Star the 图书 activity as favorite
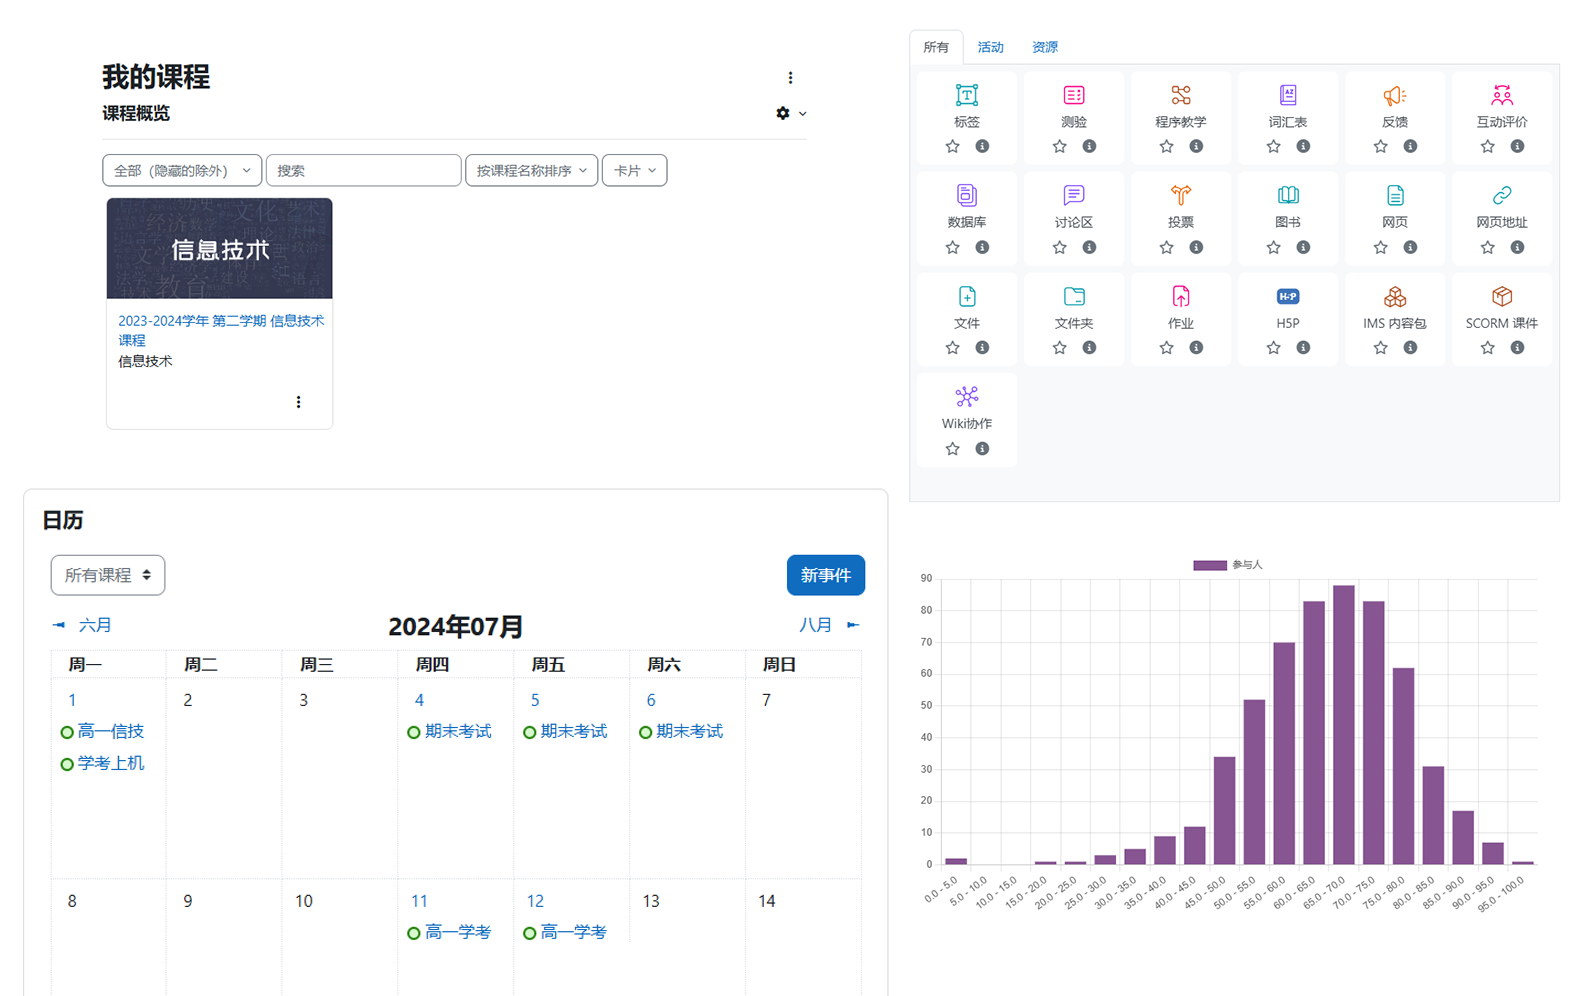The width and height of the screenshot is (1588, 996). (1273, 247)
